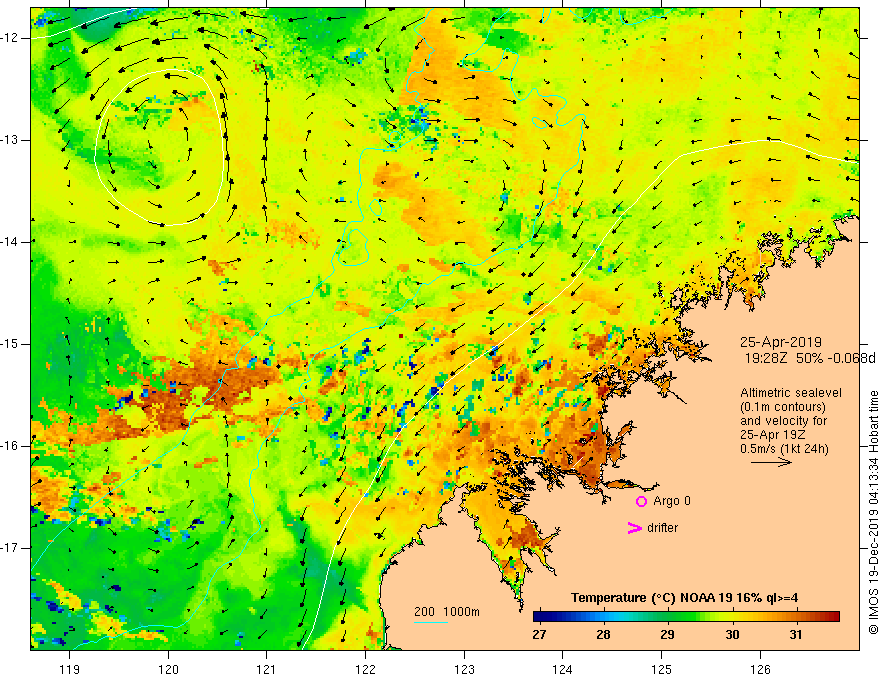Image resolution: width=880 pixels, height=680 pixels.
Task: Click the magenta drifter arrow symbol
Action: pos(634,528)
